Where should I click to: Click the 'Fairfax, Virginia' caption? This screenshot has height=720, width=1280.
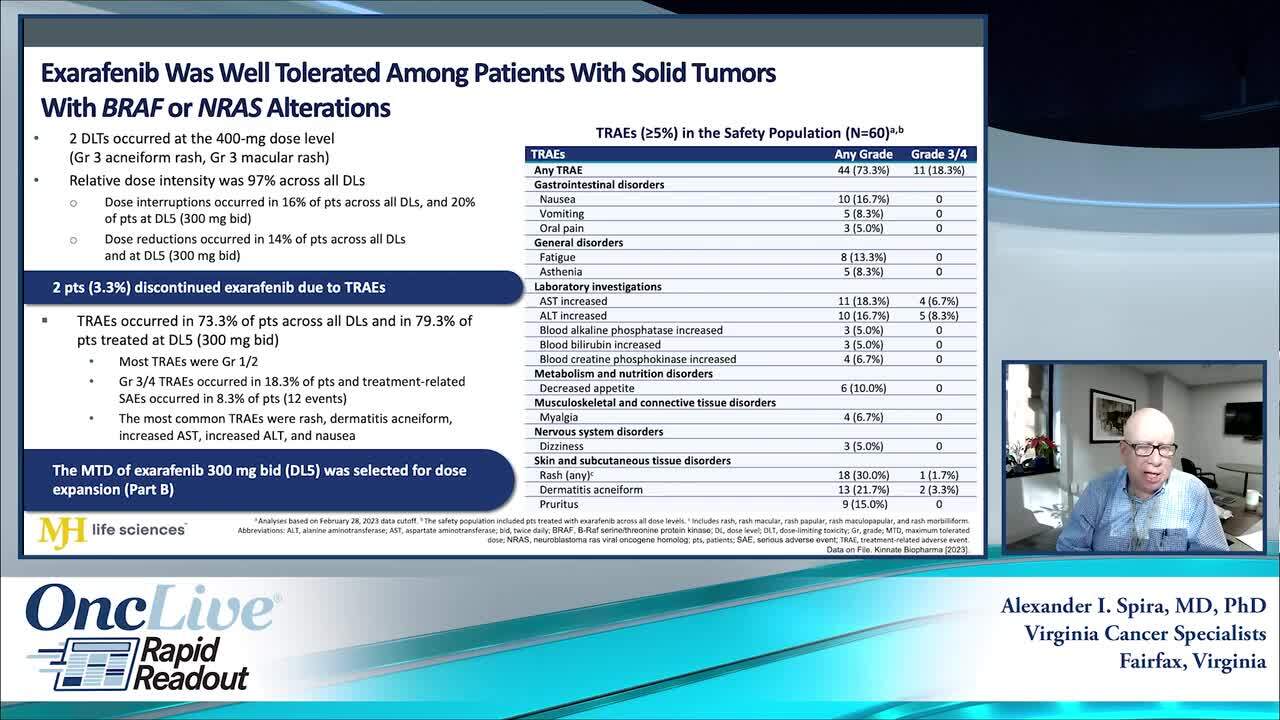point(1192,661)
